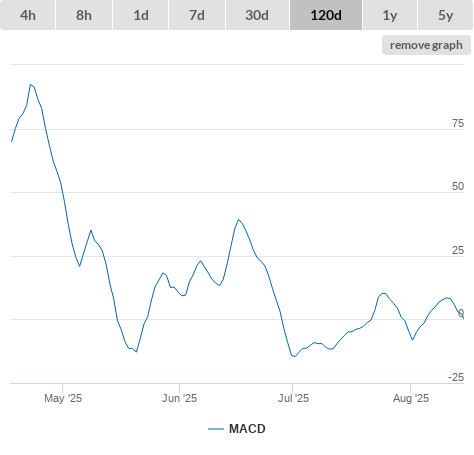Toggle the MACD legend label
The image size is (474, 455).
[x=247, y=429]
